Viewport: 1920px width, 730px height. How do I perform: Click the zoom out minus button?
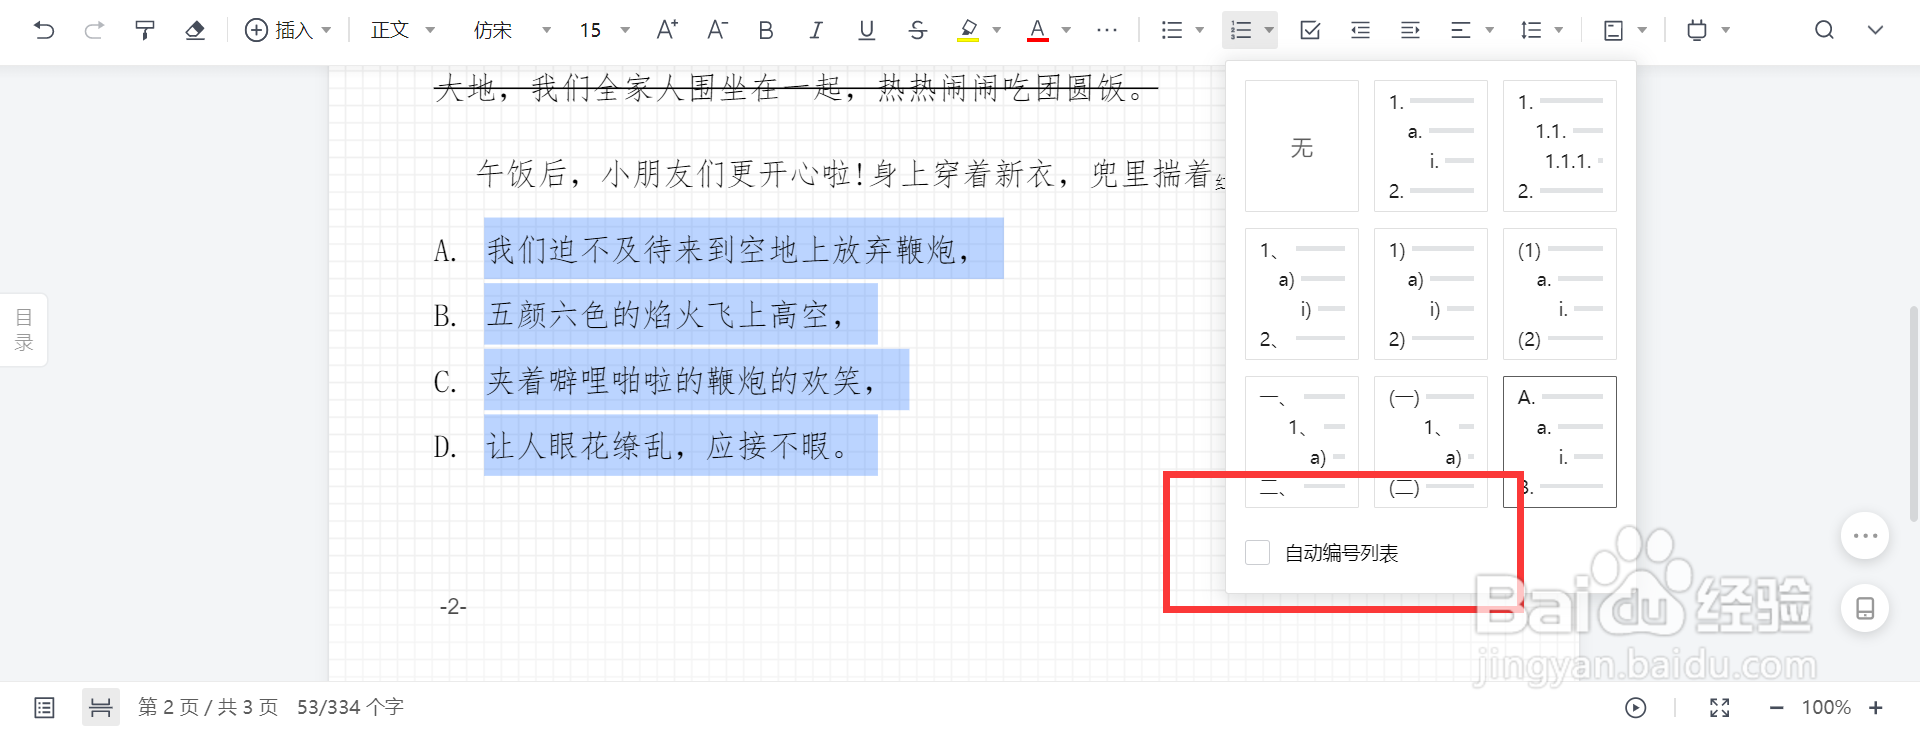1776,708
